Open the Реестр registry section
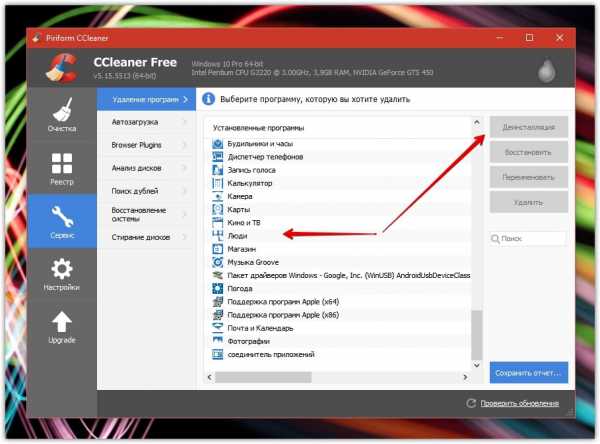 pos(61,166)
